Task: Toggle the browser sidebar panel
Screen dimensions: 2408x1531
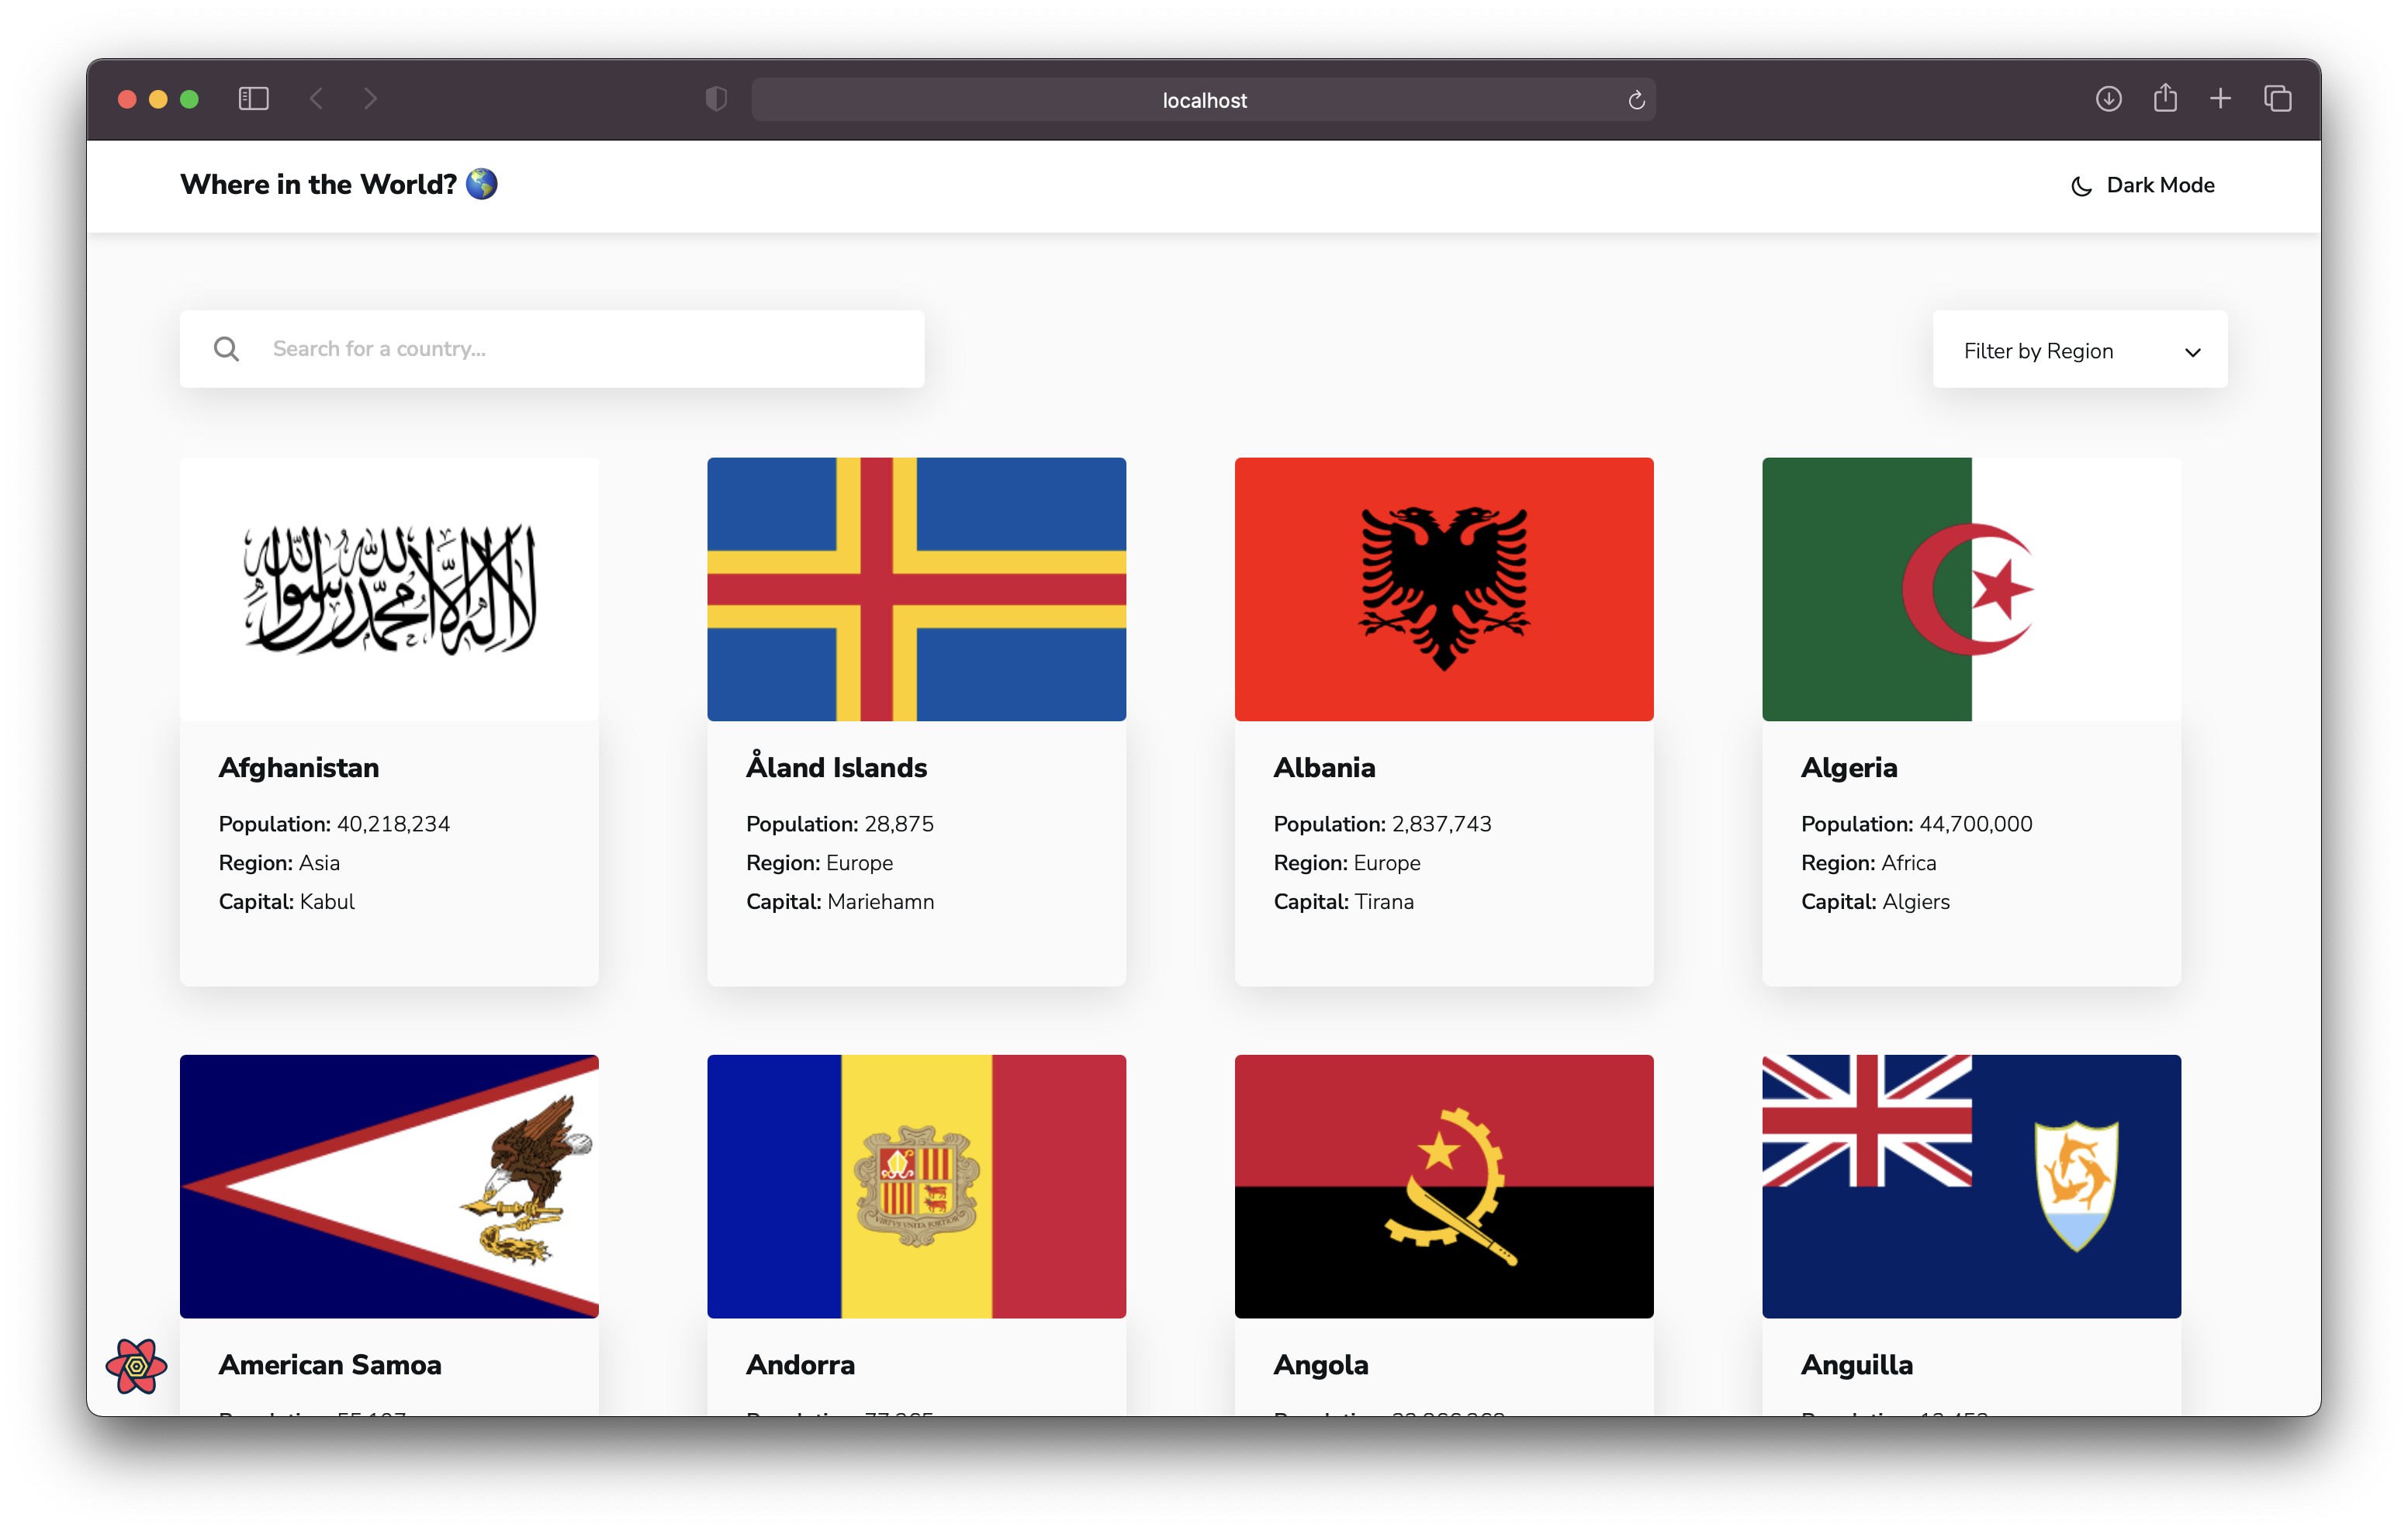Action: click(x=254, y=98)
